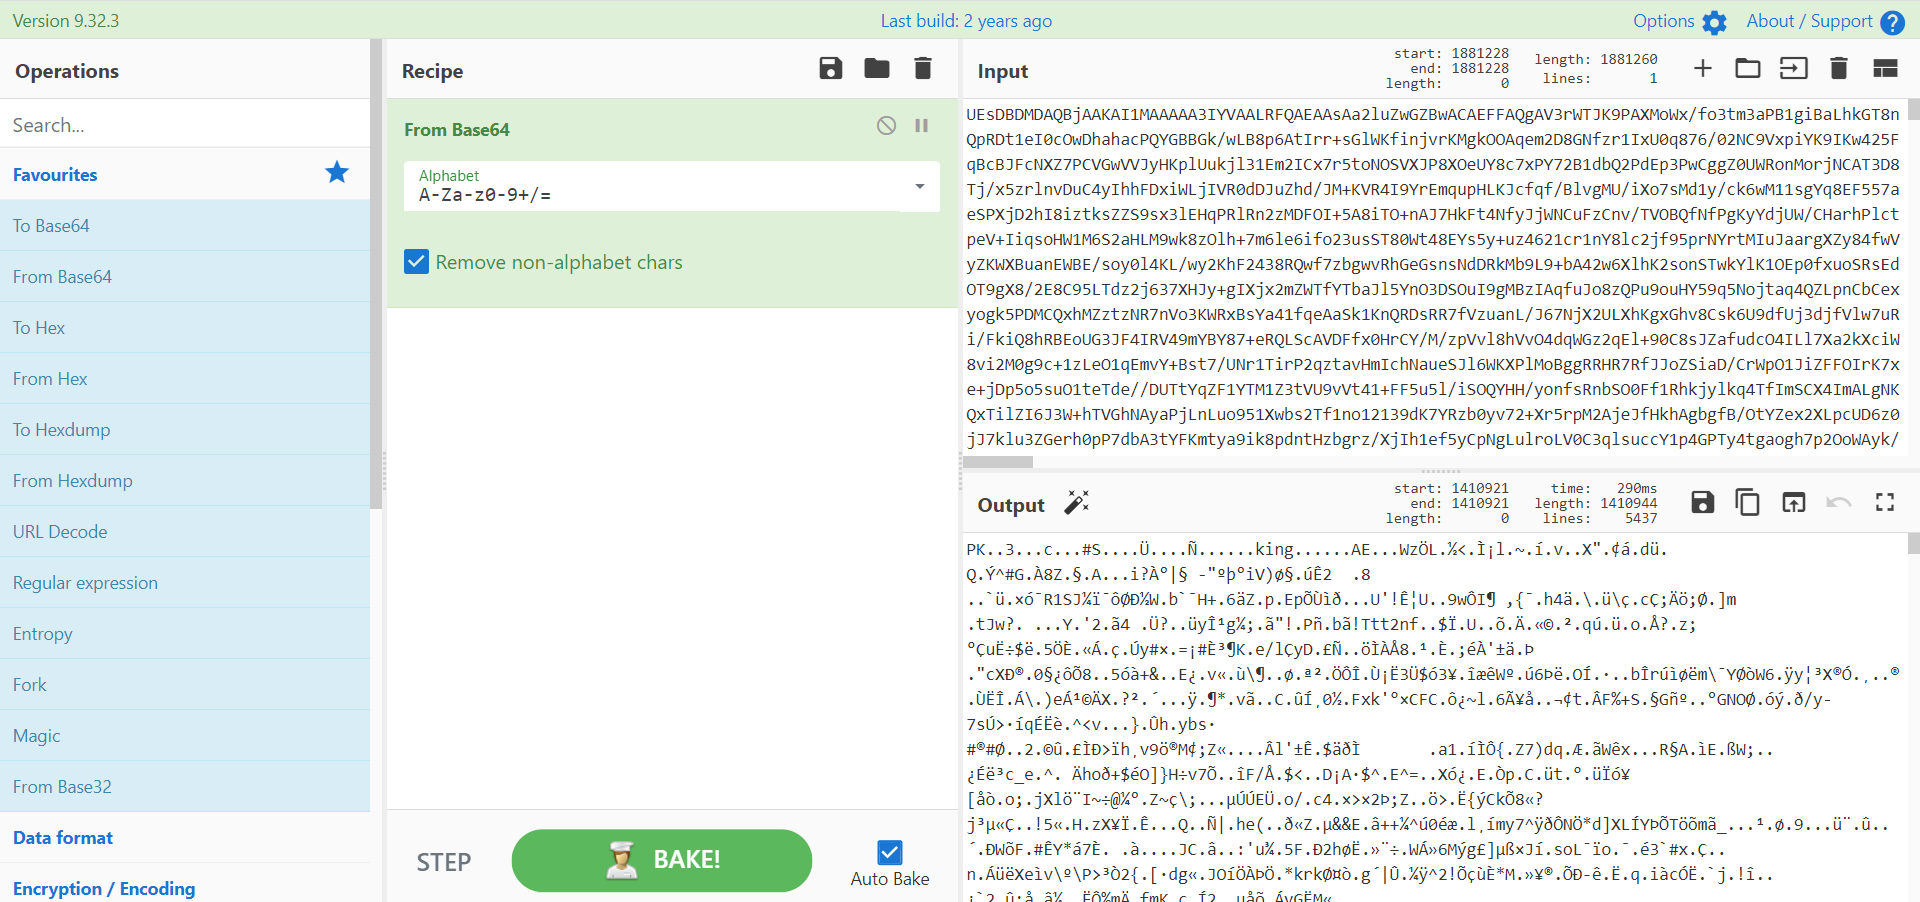Click the BAKE! button
This screenshot has width=1920, height=902.
click(661, 860)
